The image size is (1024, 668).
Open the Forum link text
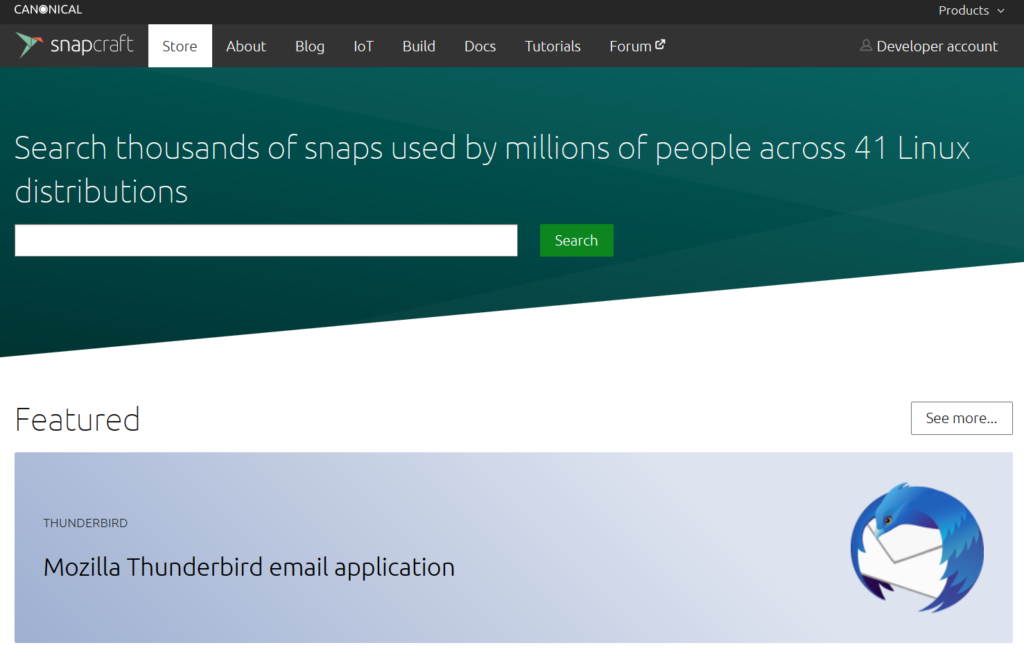pyautogui.click(x=630, y=46)
